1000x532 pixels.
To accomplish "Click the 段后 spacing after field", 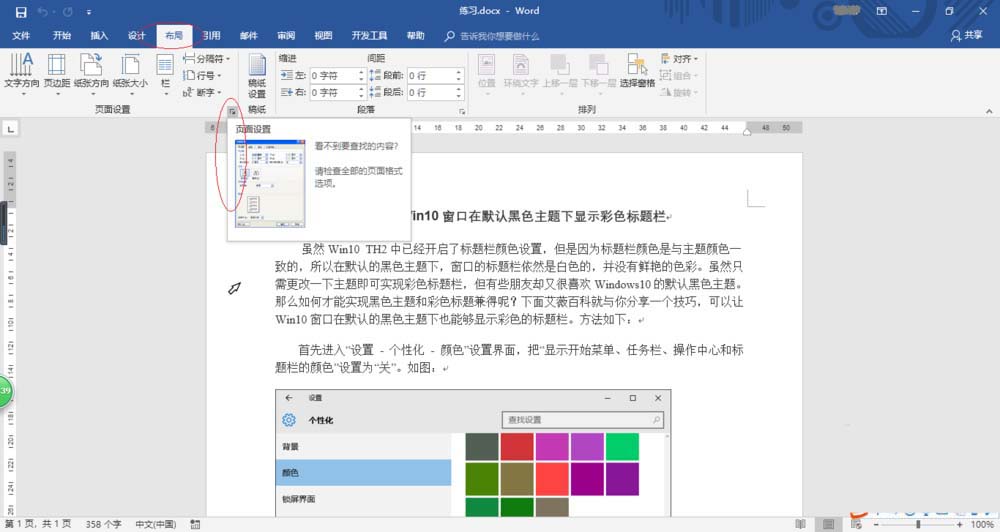I will tap(431, 92).
